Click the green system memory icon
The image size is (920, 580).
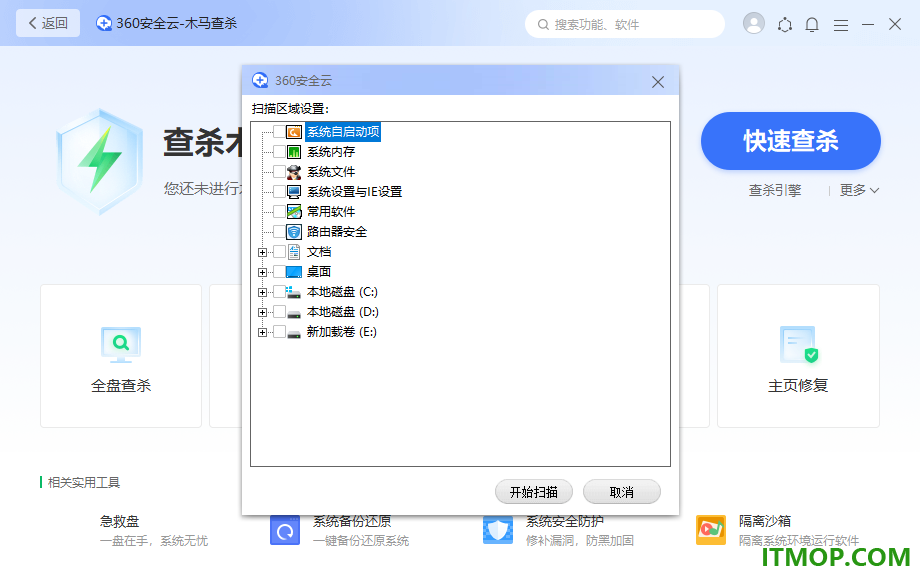point(294,152)
